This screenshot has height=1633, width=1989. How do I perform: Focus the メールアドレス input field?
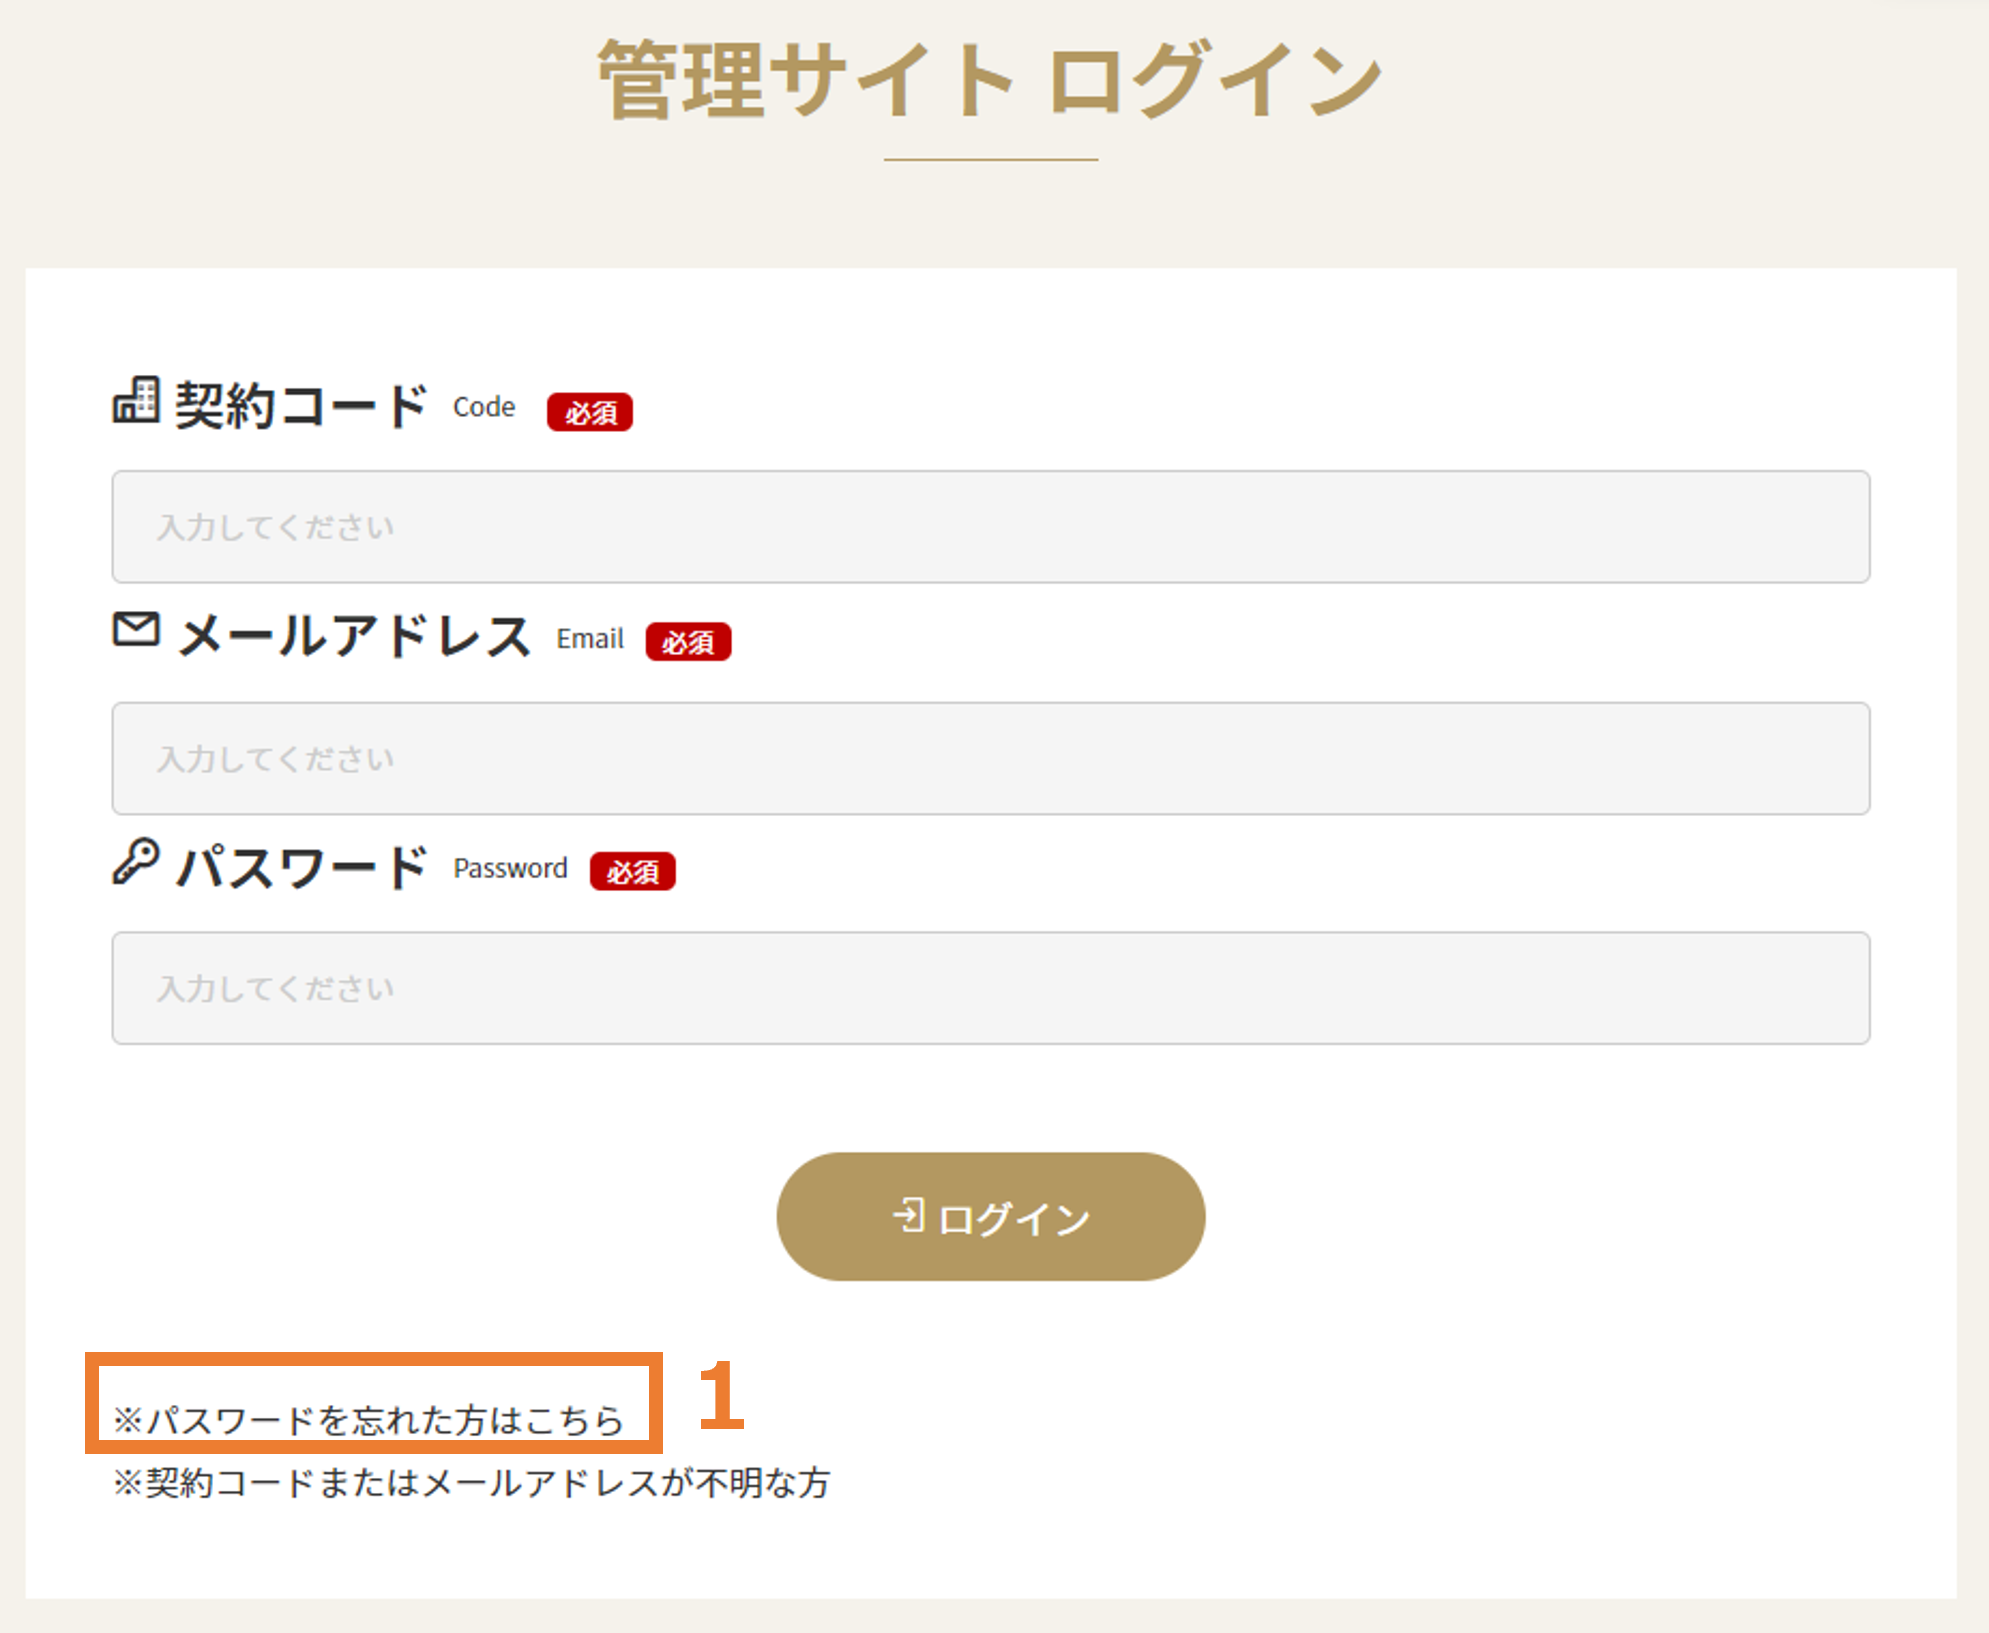point(990,758)
